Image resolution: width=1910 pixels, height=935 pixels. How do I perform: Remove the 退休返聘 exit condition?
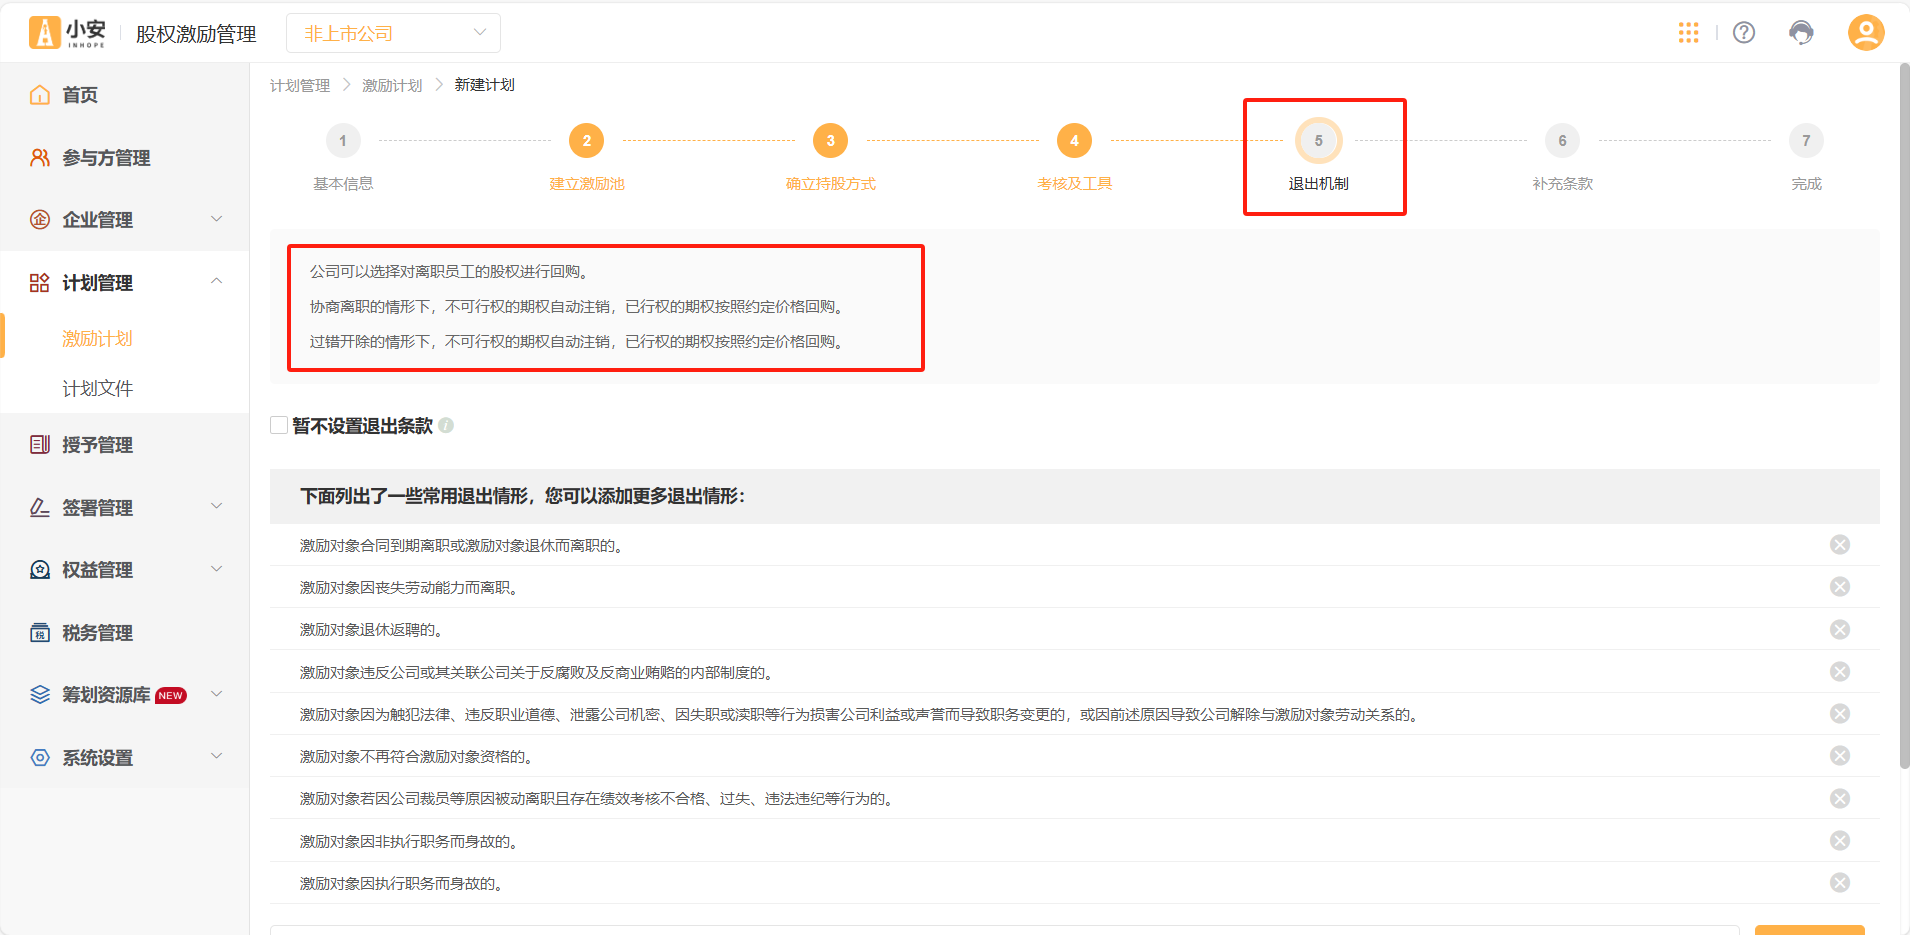[x=1840, y=629]
